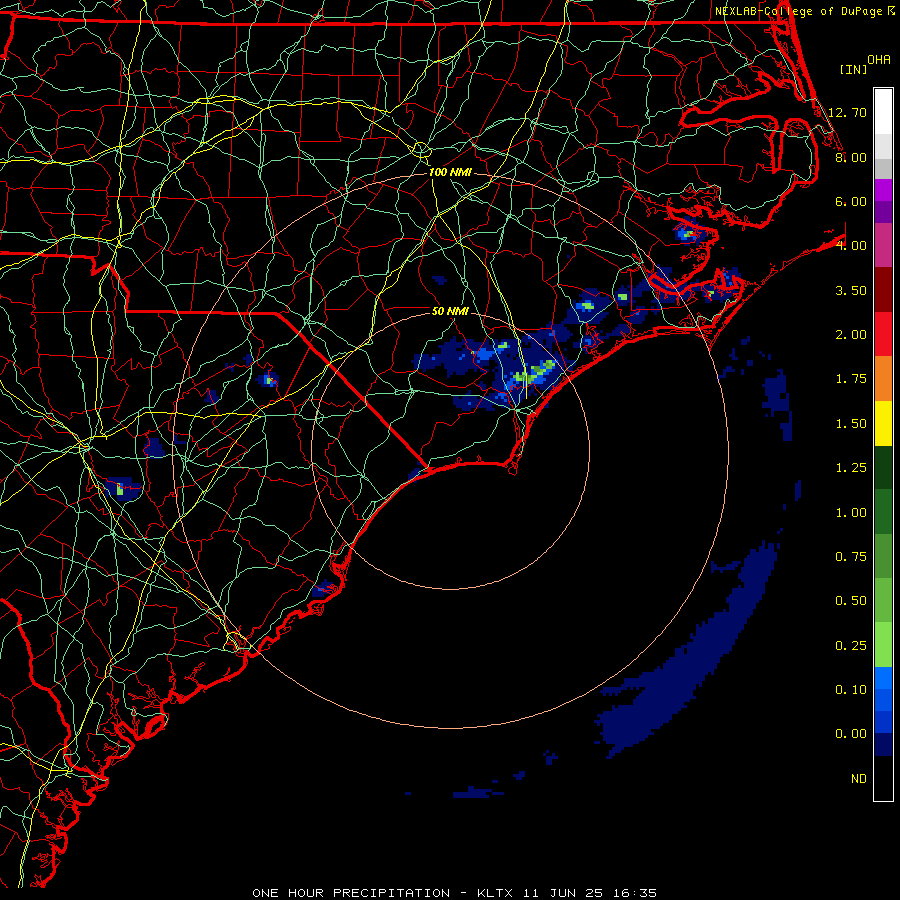
Task: Click the "0.75" legend value
Action: click(851, 557)
